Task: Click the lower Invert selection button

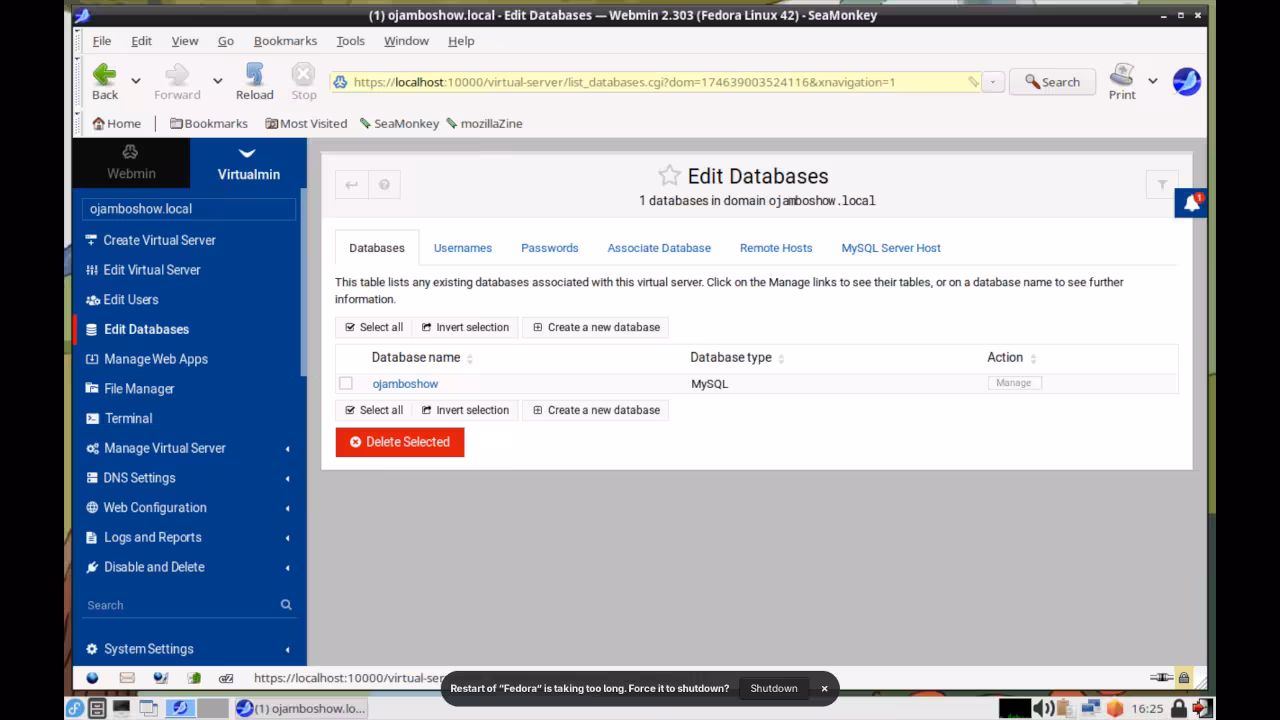Action: (x=465, y=410)
